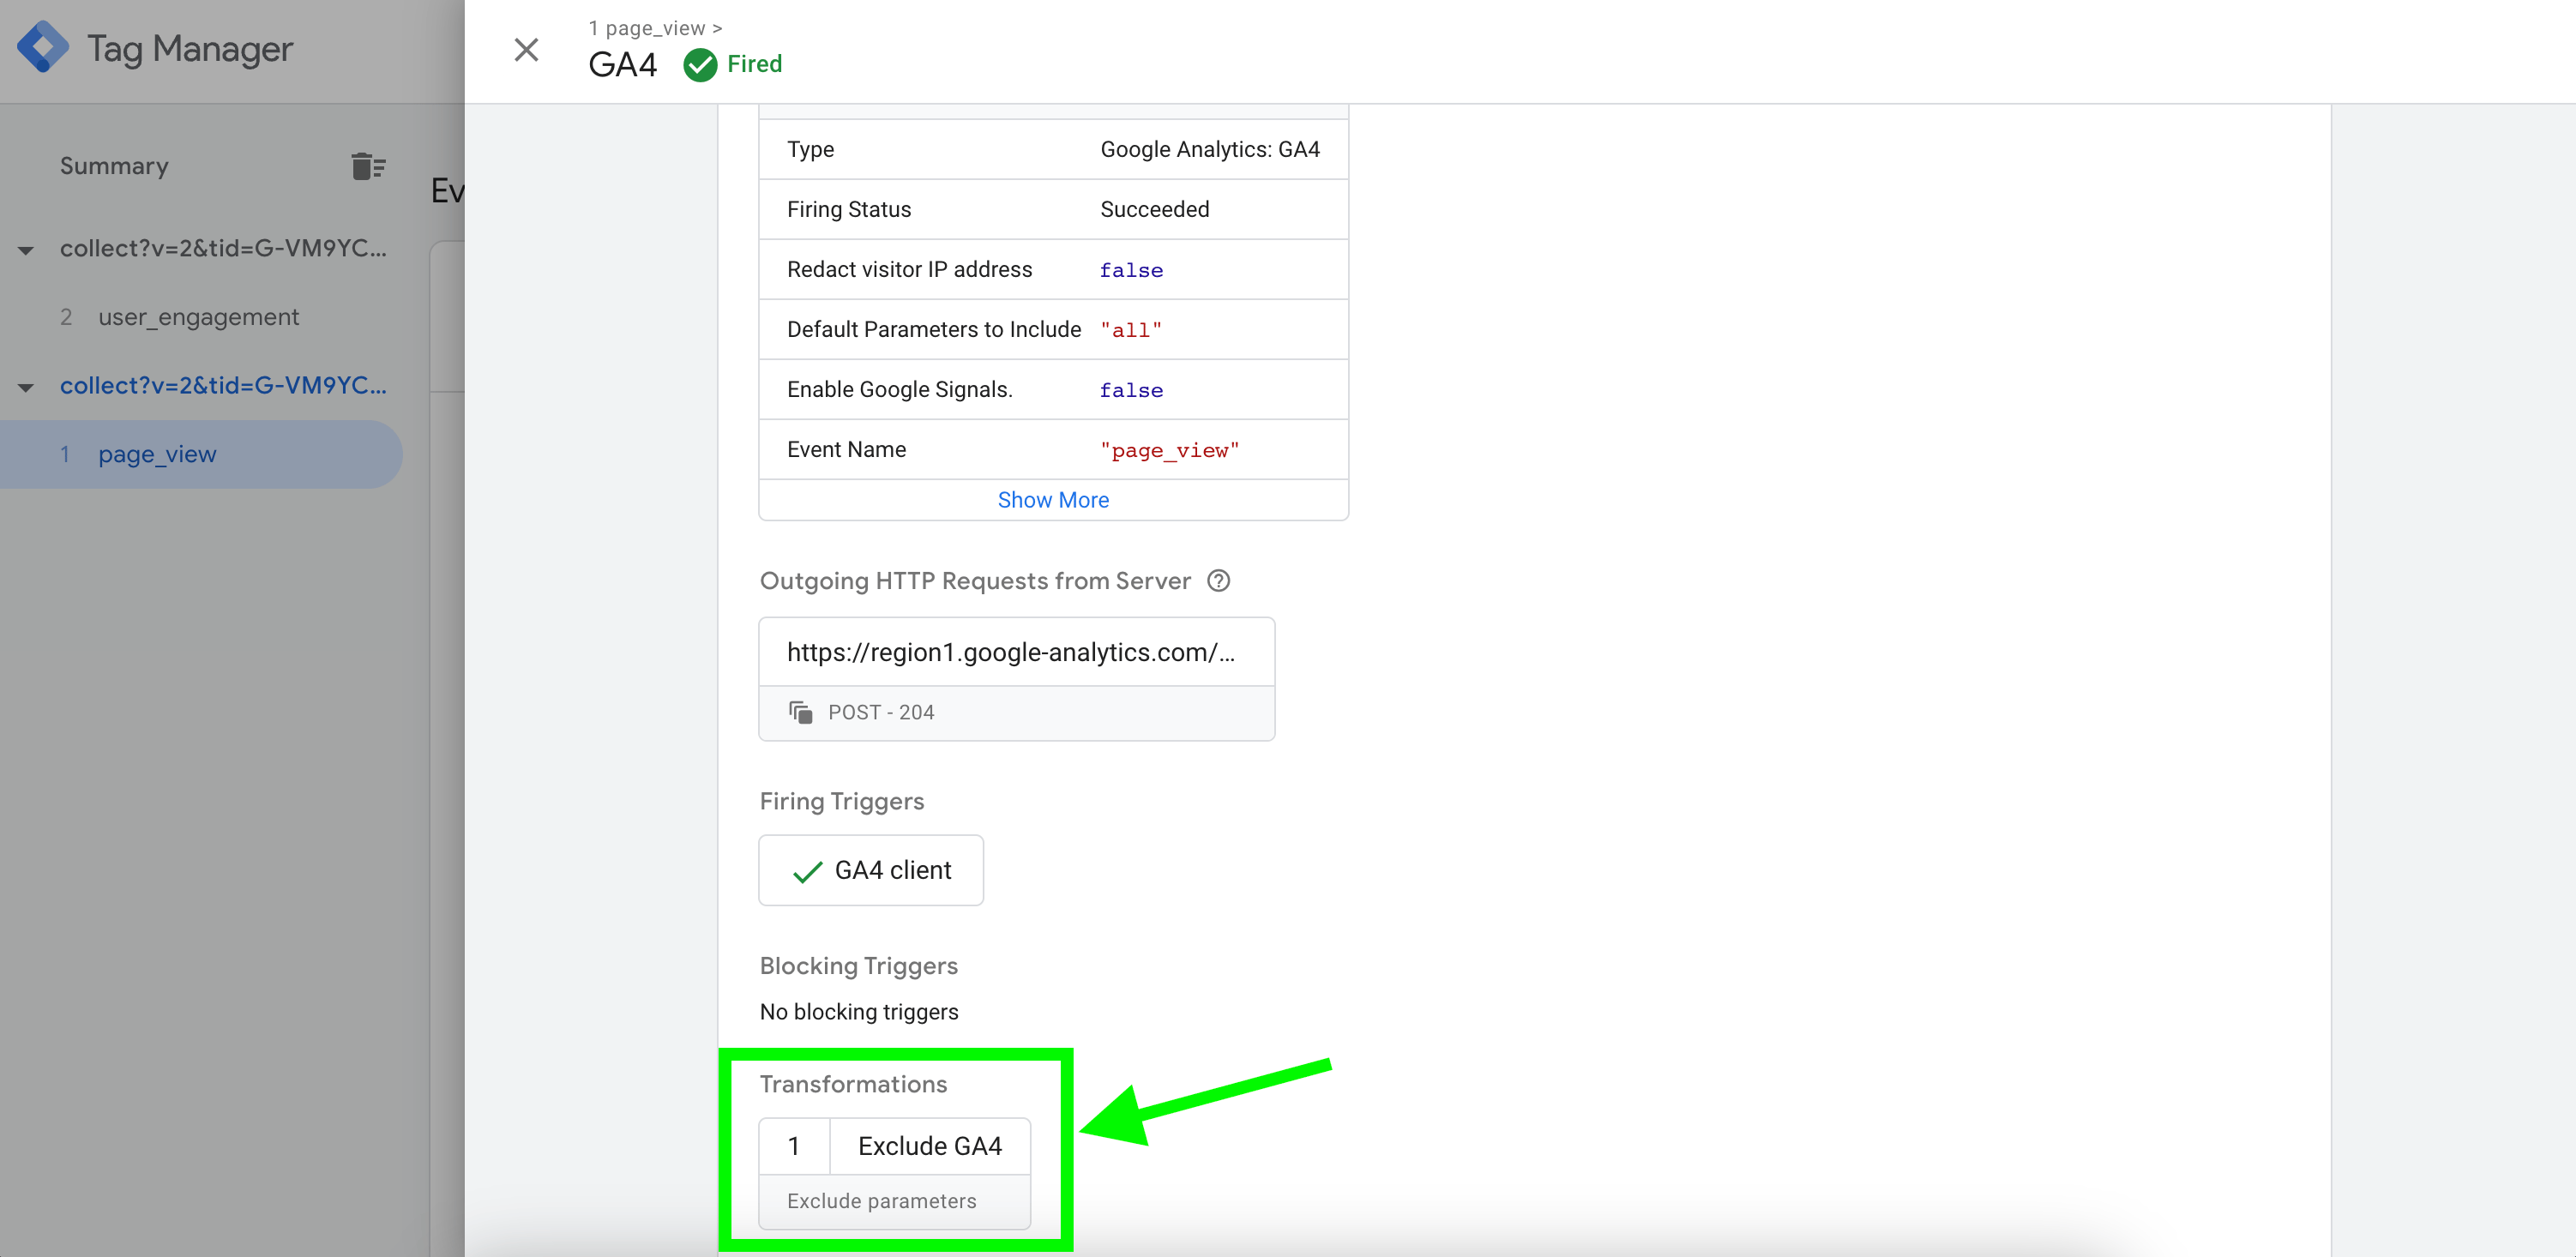The height and width of the screenshot is (1257, 2576).
Task: Close the GA4 tag detail panel
Action: click(526, 50)
